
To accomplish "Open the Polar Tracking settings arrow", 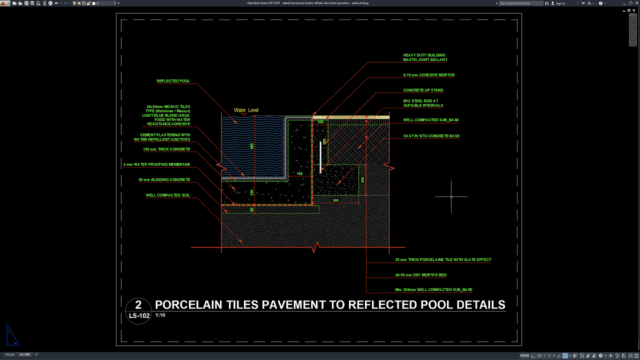I will pyautogui.click(x=544, y=356).
